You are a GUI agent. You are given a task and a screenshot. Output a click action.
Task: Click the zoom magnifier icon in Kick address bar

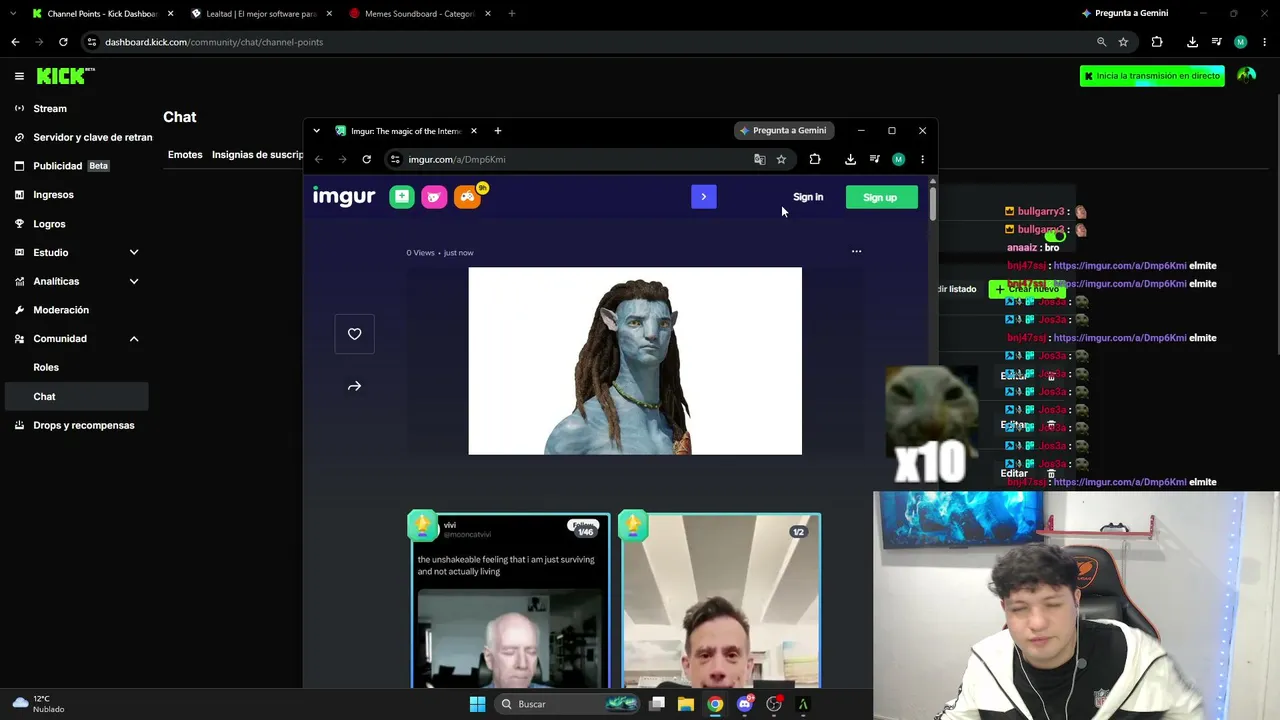coord(1102,42)
